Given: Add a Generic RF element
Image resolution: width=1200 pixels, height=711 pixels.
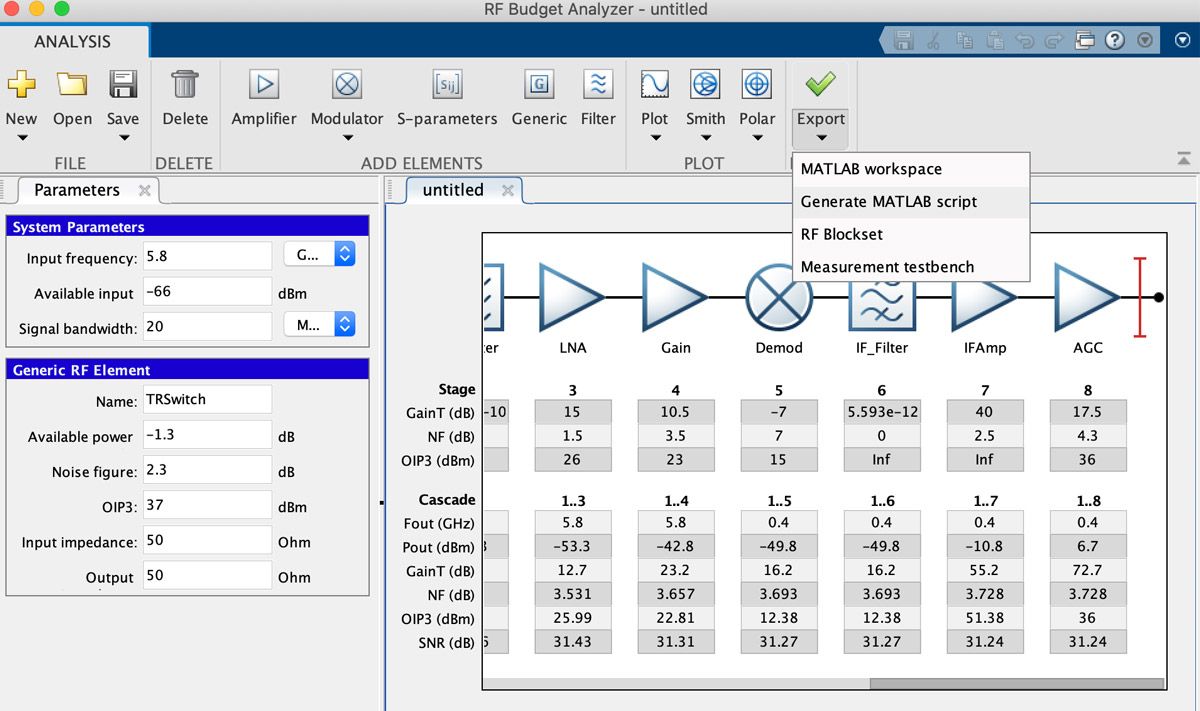Looking at the screenshot, I should coord(539,86).
